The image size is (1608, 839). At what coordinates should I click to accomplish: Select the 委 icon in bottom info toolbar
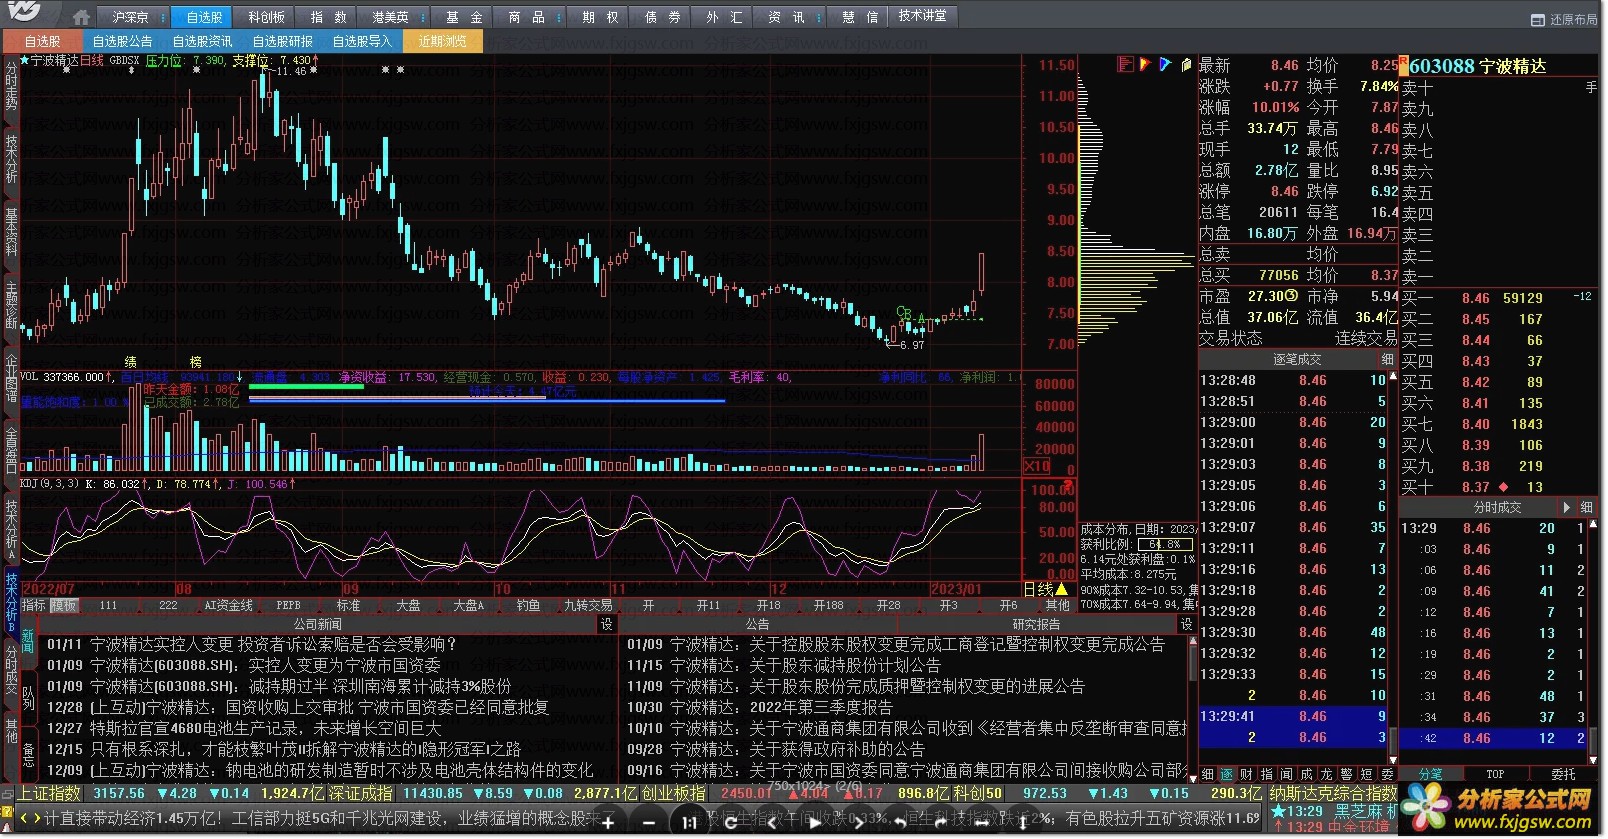[x=1387, y=775]
